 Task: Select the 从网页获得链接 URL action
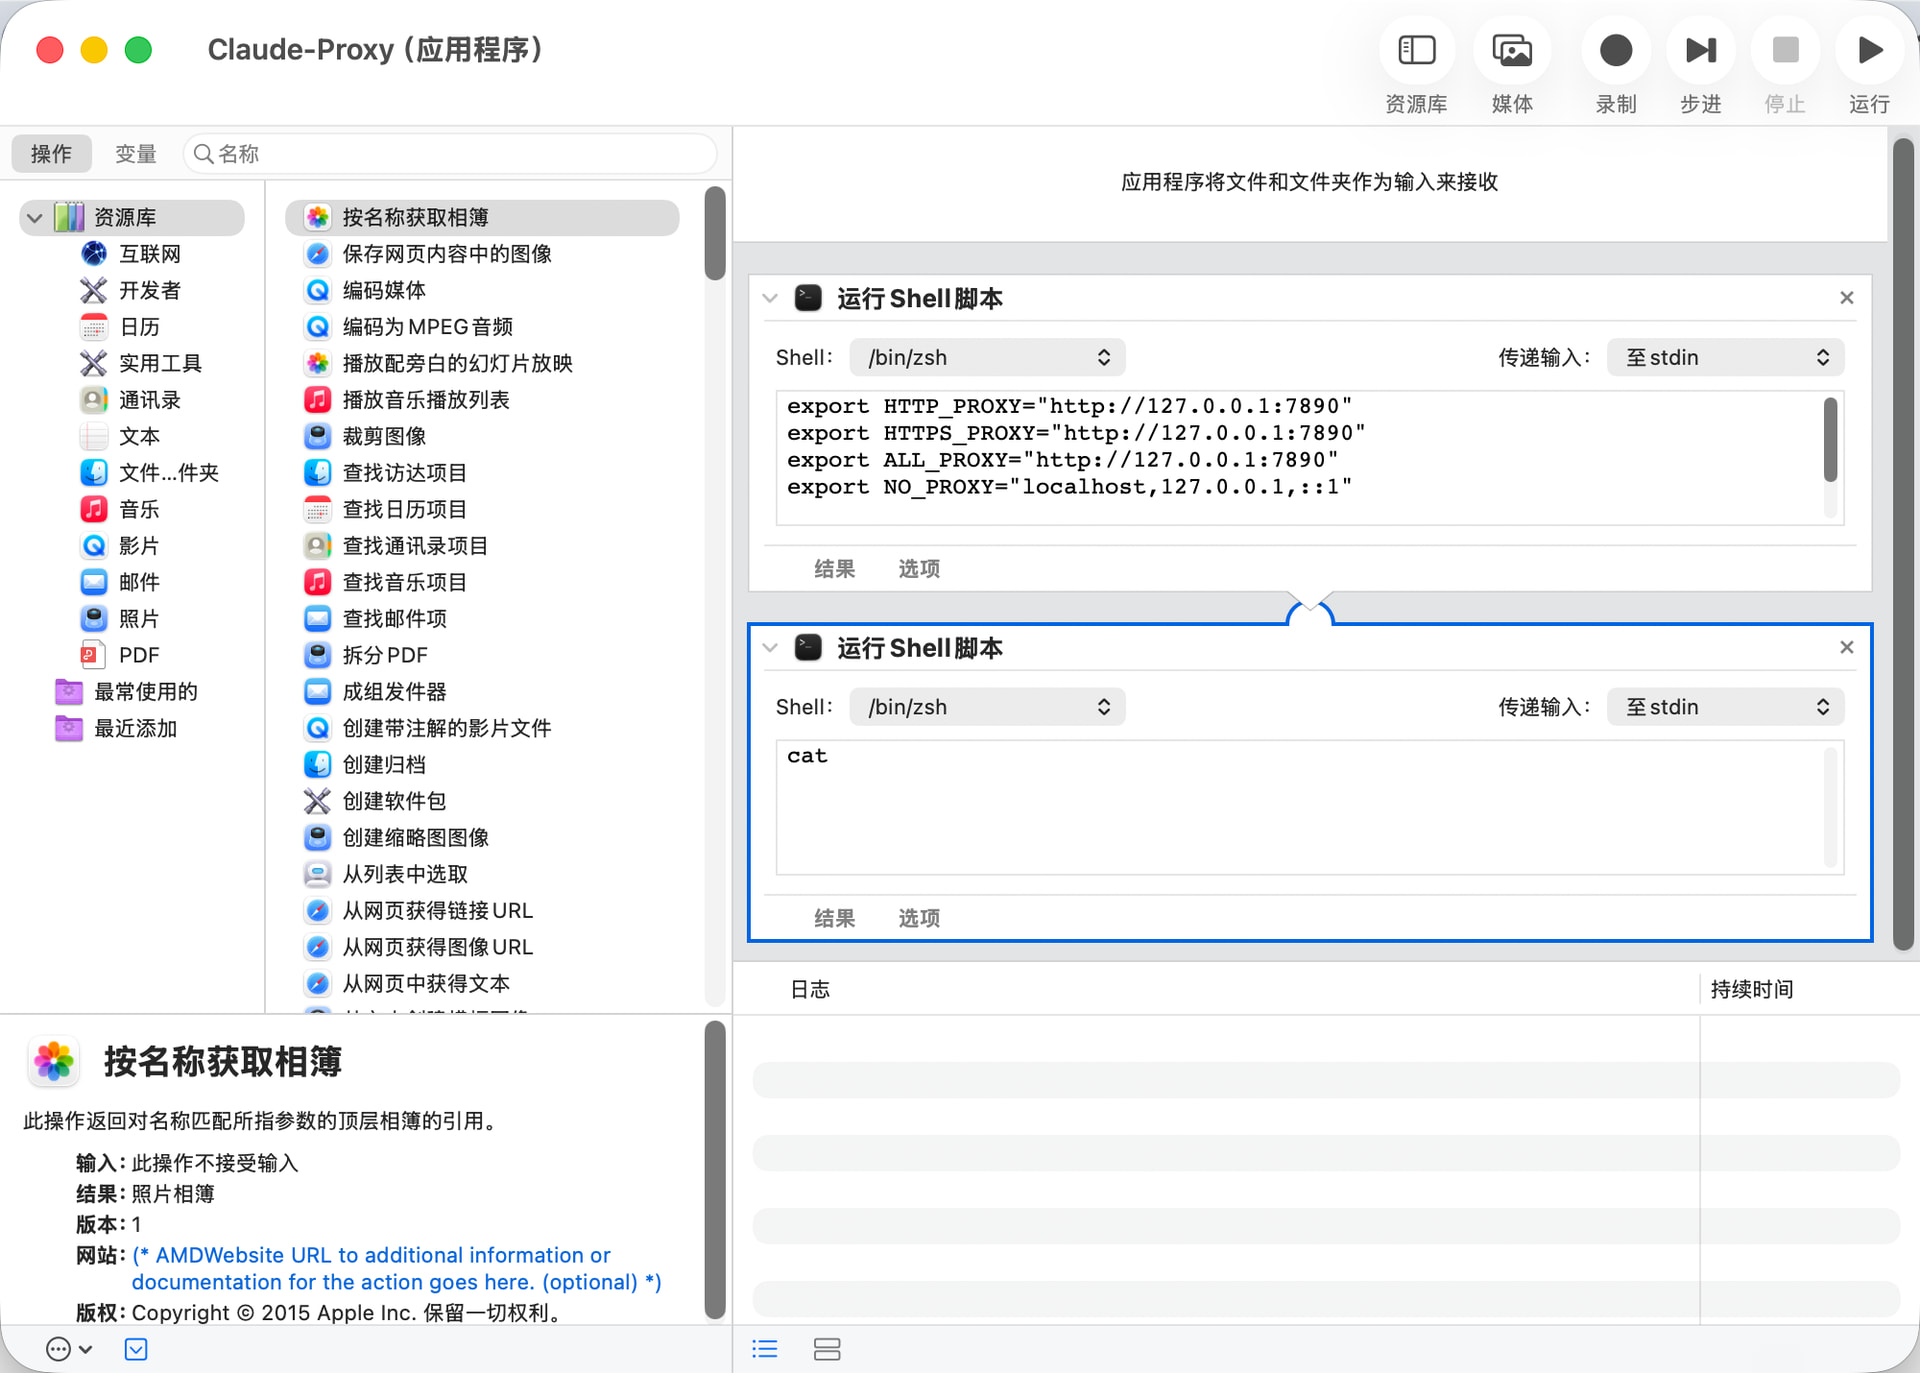(483, 910)
